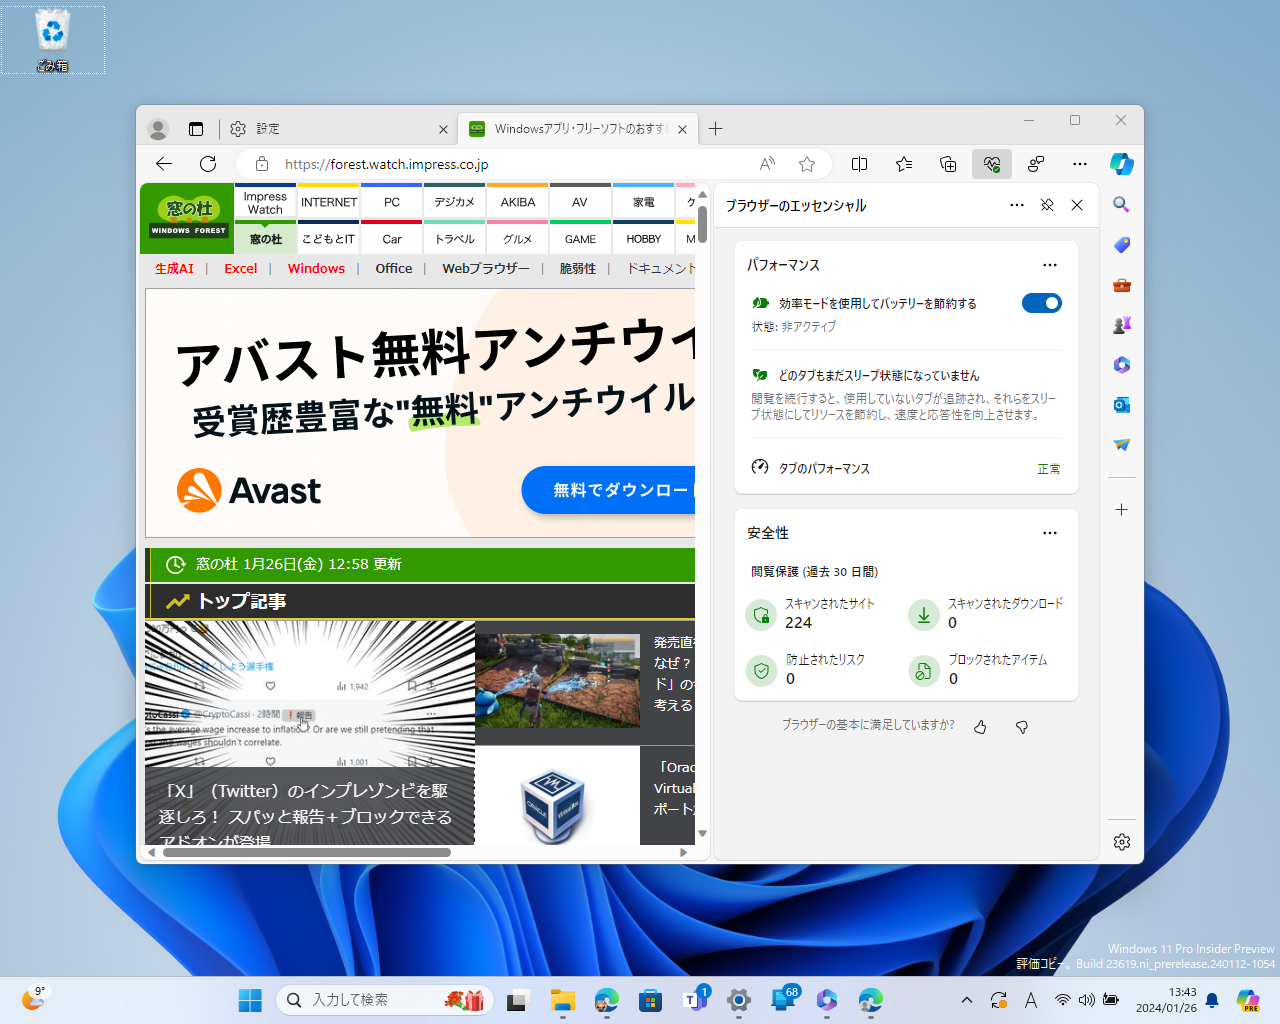Open split screen view in Edge toolbar
Viewport: 1280px width, 1024px height.
[859, 164]
